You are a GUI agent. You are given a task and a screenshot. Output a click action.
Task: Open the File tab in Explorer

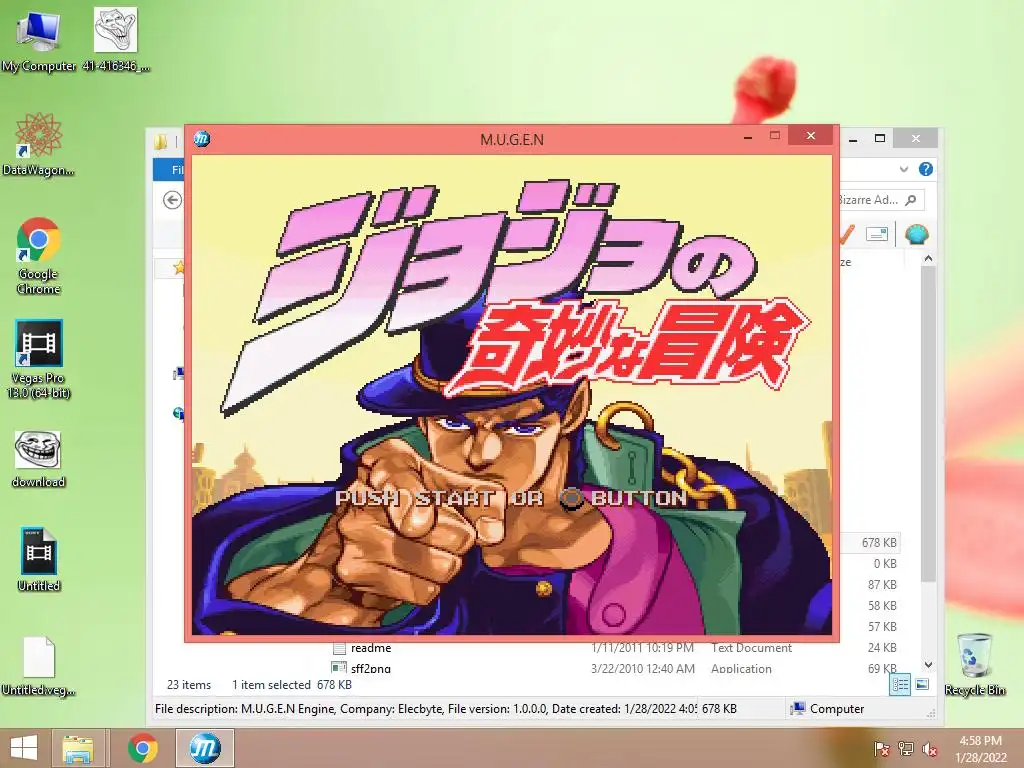tap(169, 170)
